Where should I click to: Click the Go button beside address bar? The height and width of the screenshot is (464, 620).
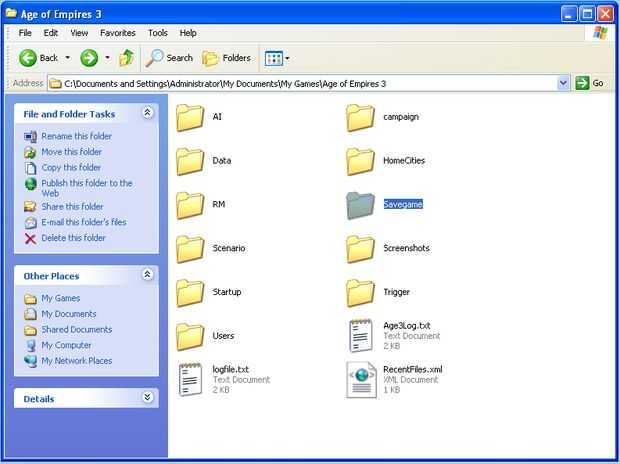tap(589, 83)
